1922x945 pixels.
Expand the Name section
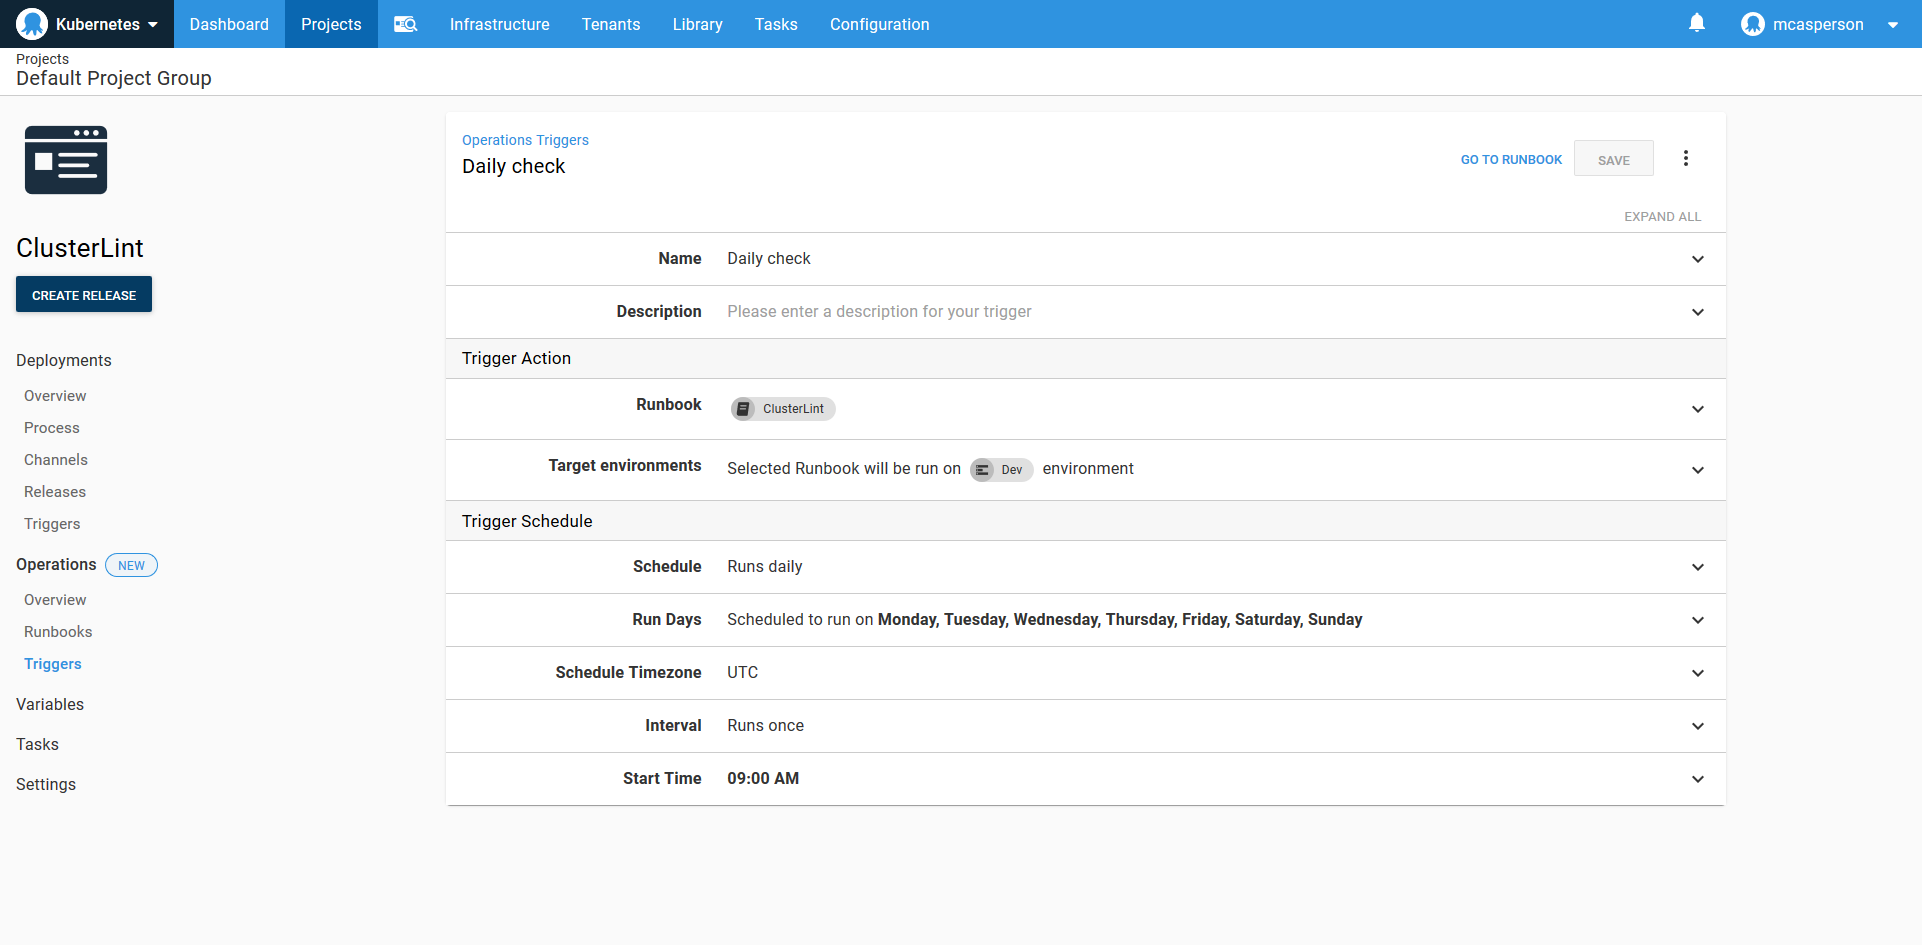[x=1698, y=259]
